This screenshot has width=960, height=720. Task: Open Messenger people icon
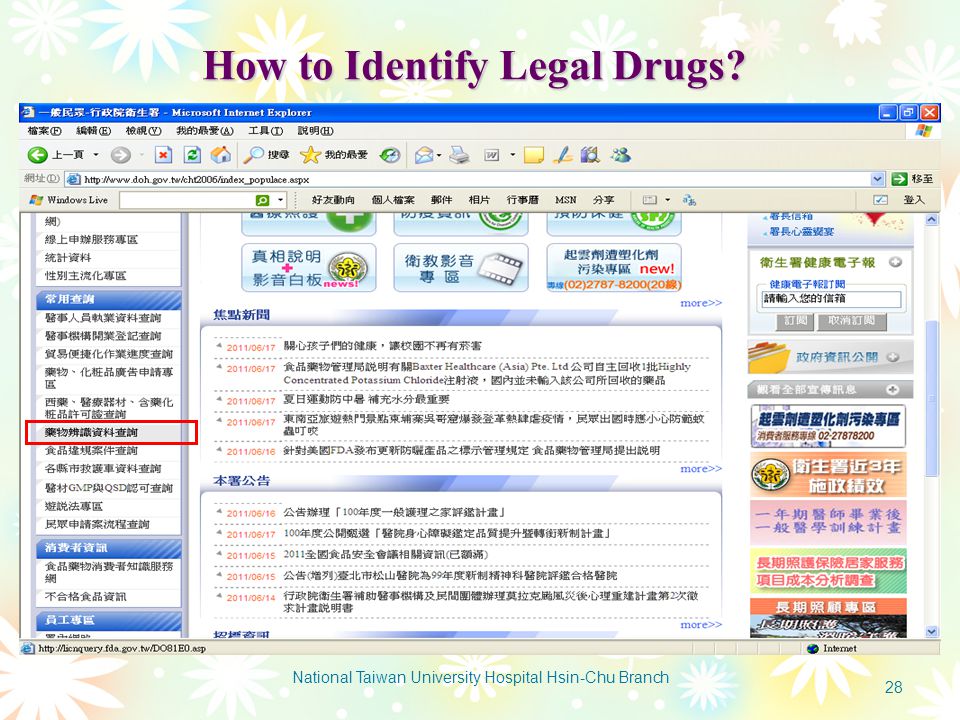(621, 155)
